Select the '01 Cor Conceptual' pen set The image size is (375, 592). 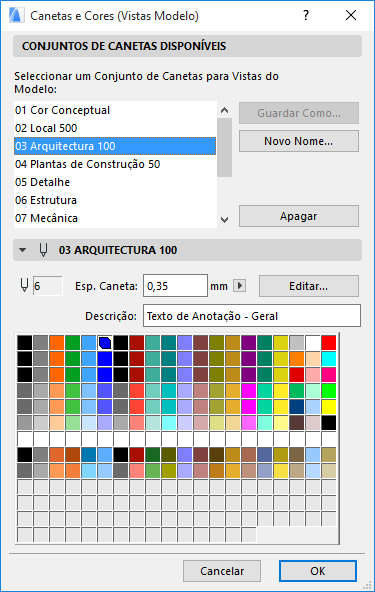115,110
